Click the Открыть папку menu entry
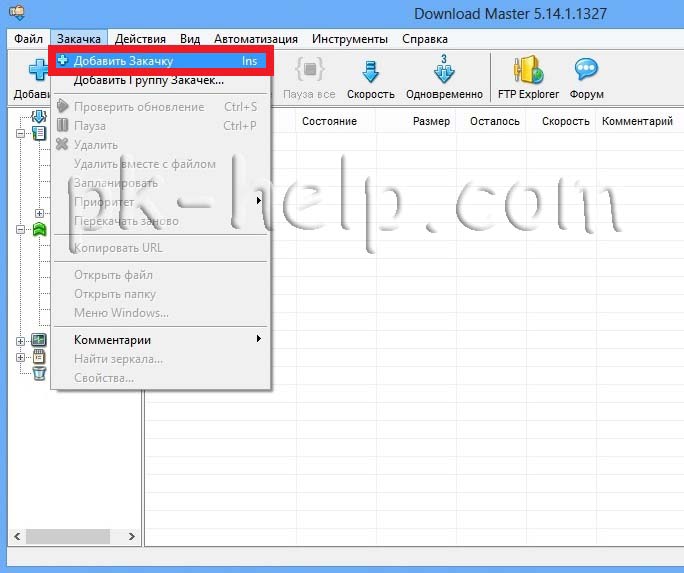This screenshot has width=684, height=573. [161, 294]
